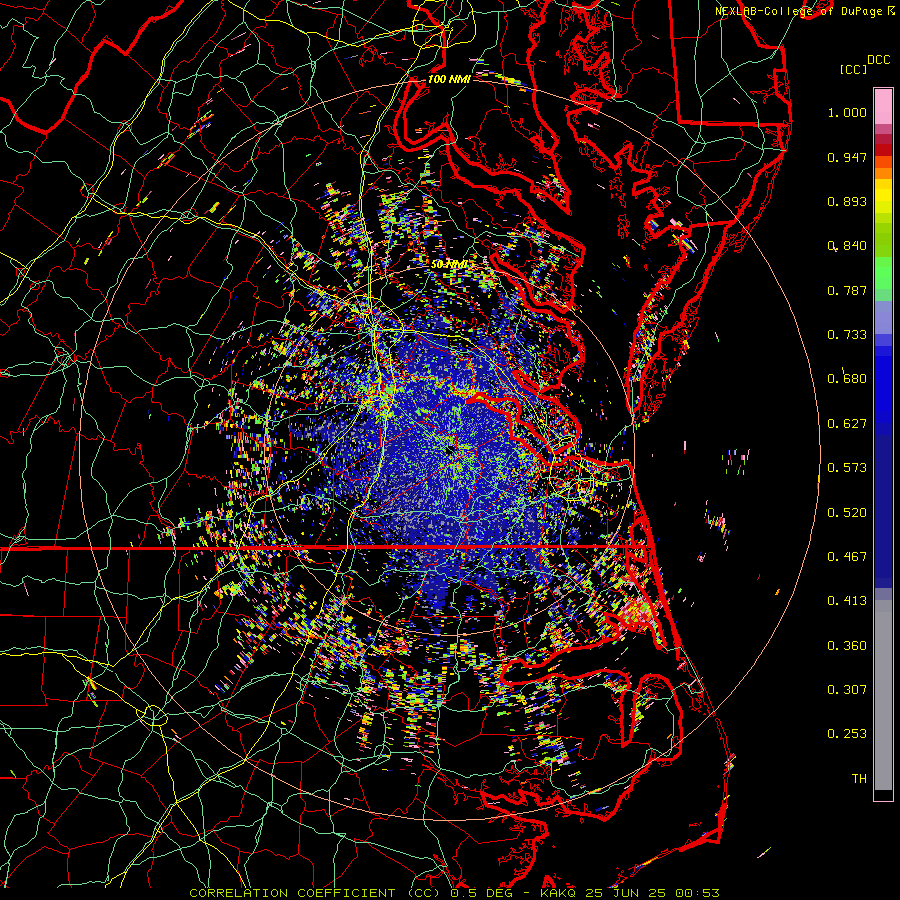Click the 0.840 scale value
The height and width of the screenshot is (900, 900).
847,246
